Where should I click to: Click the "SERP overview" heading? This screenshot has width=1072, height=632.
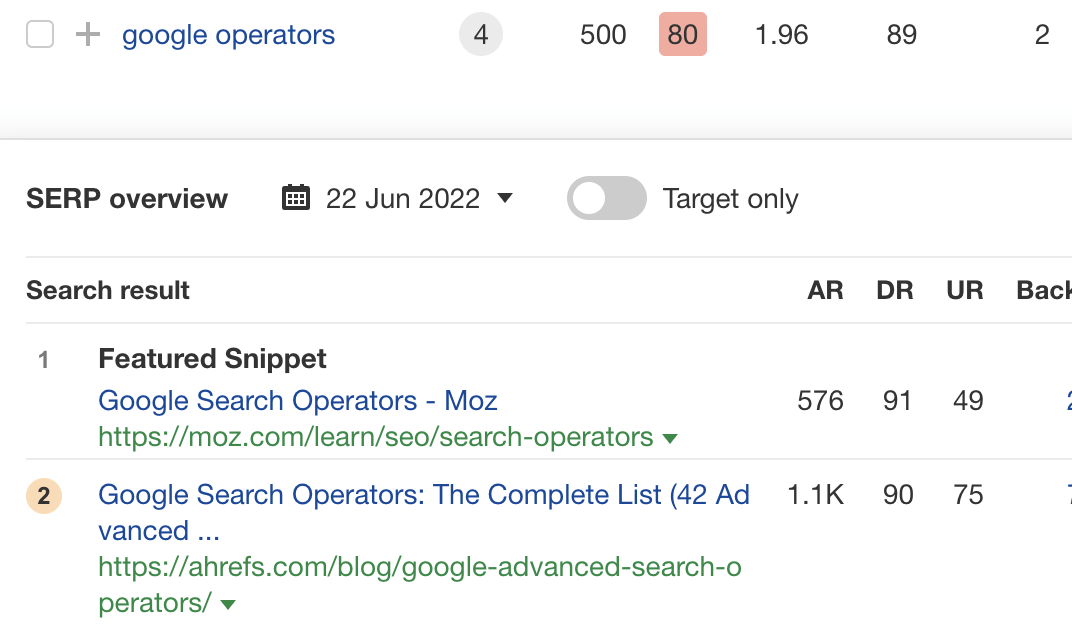click(126, 198)
